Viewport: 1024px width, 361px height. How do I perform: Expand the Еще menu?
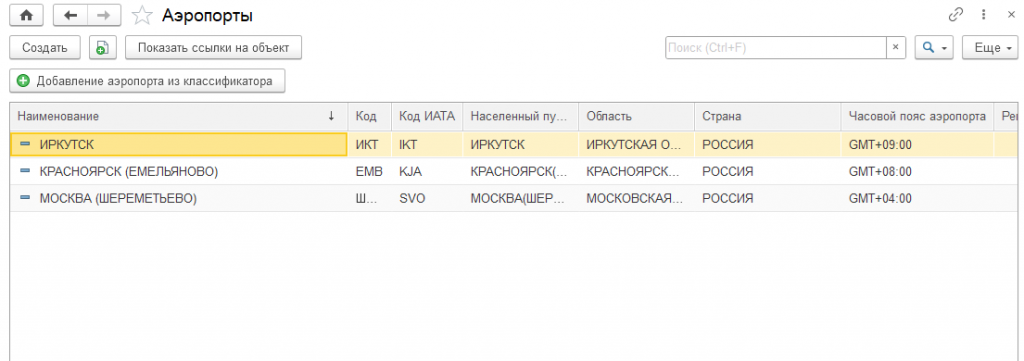tap(990, 48)
